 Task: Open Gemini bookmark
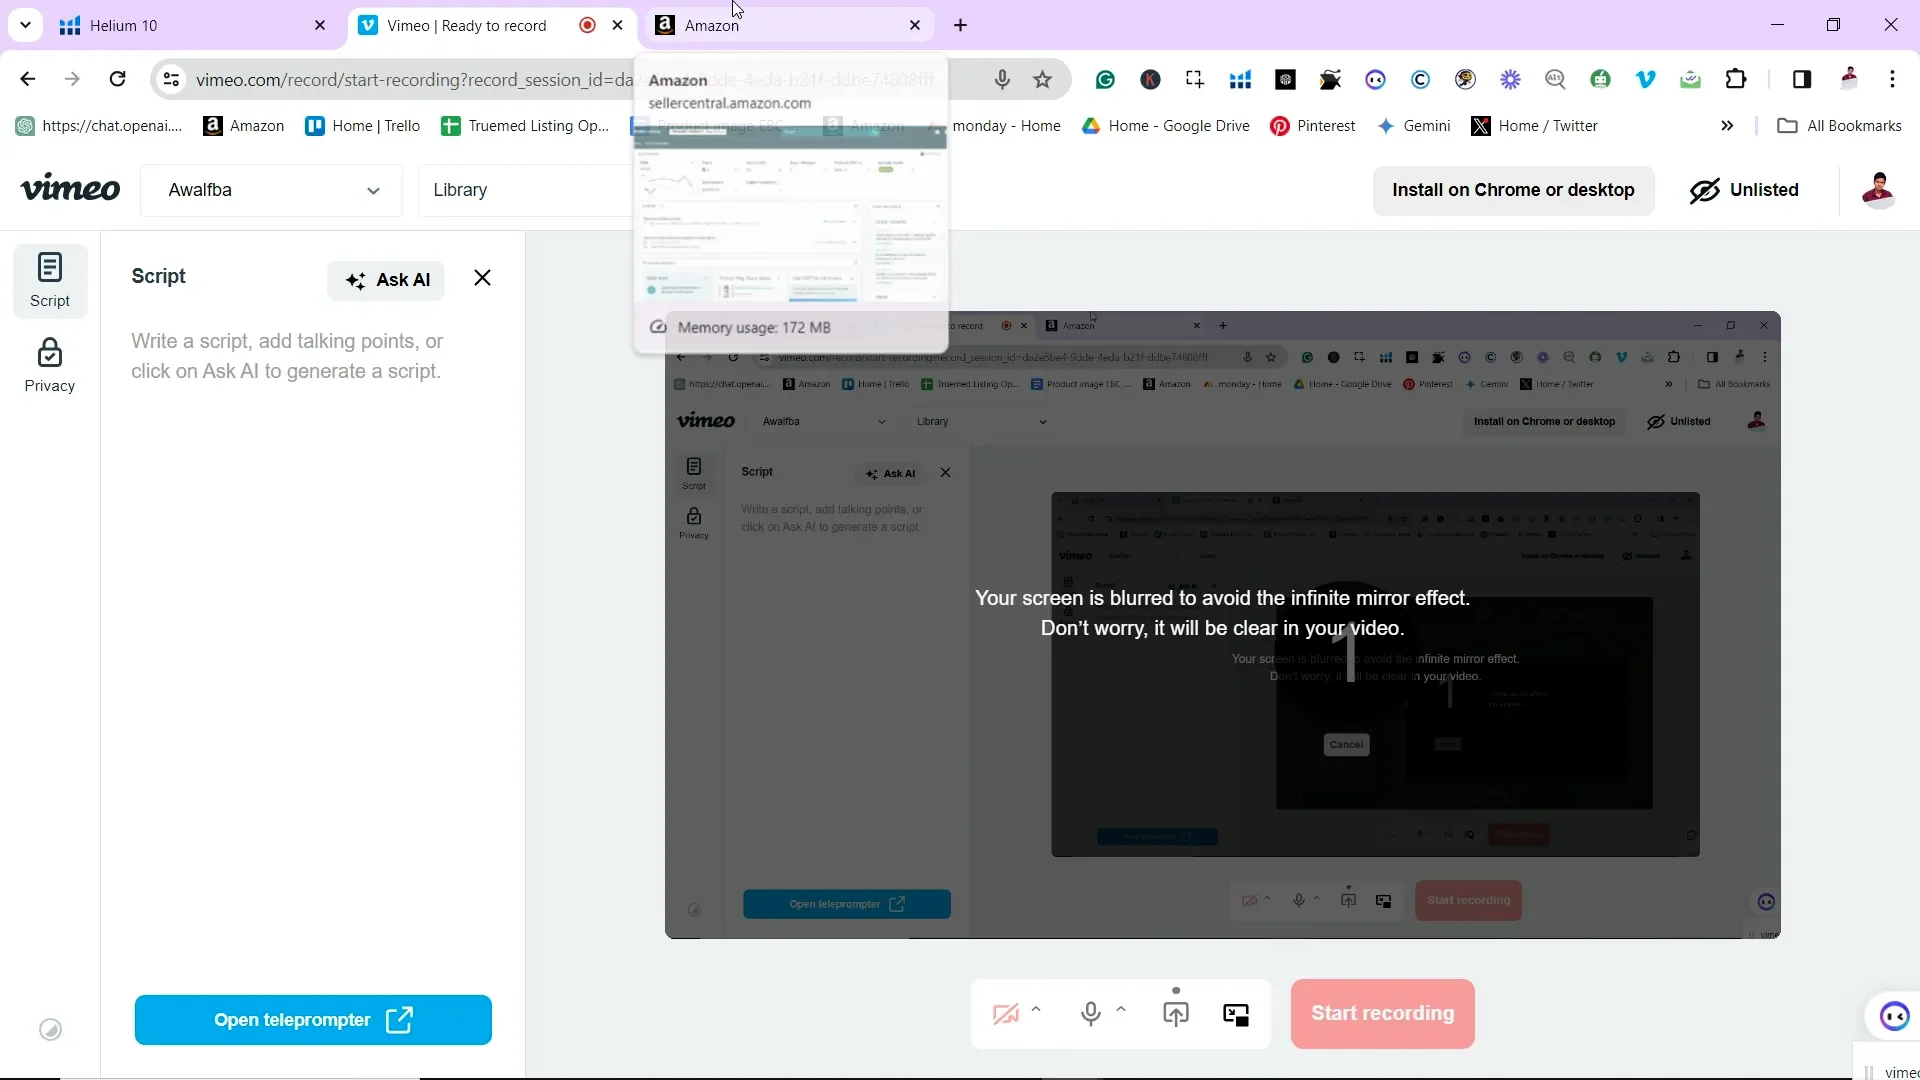[1413, 126]
